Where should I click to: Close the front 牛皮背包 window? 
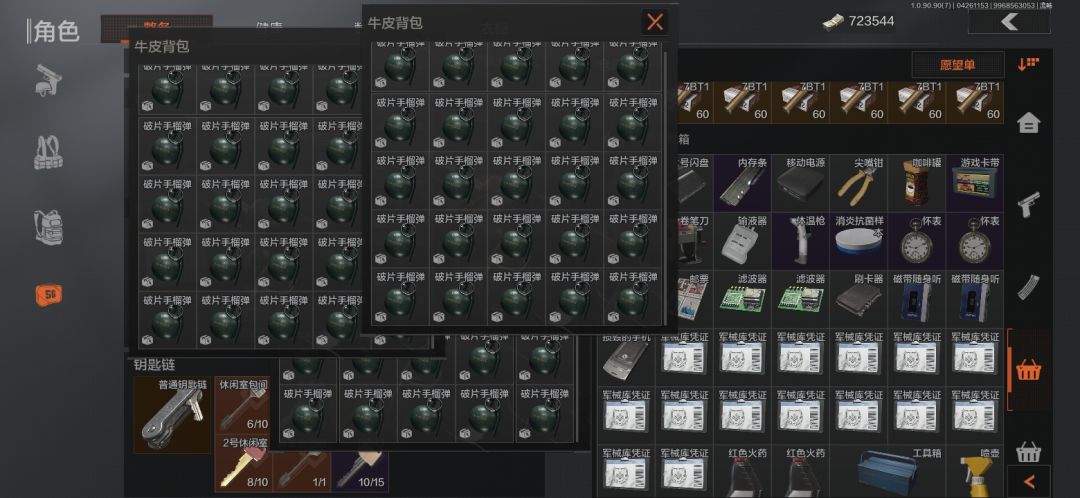click(654, 22)
